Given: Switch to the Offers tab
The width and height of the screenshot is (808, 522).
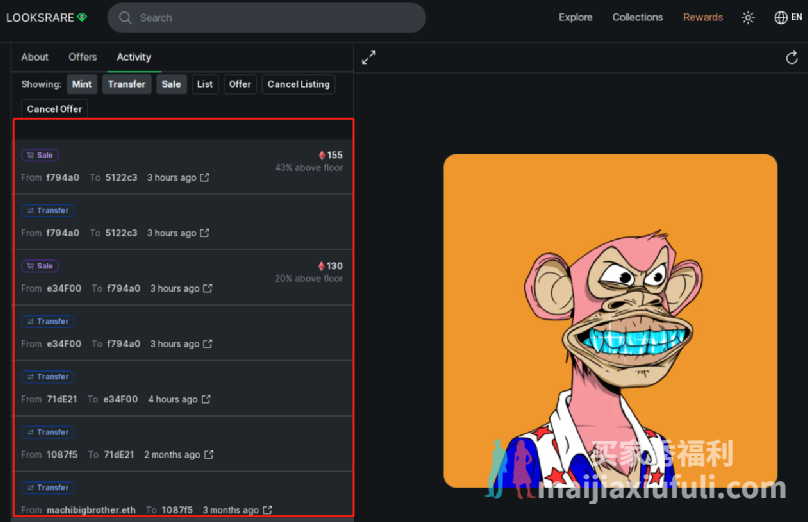Looking at the screenshot, I should pos(82,57).
